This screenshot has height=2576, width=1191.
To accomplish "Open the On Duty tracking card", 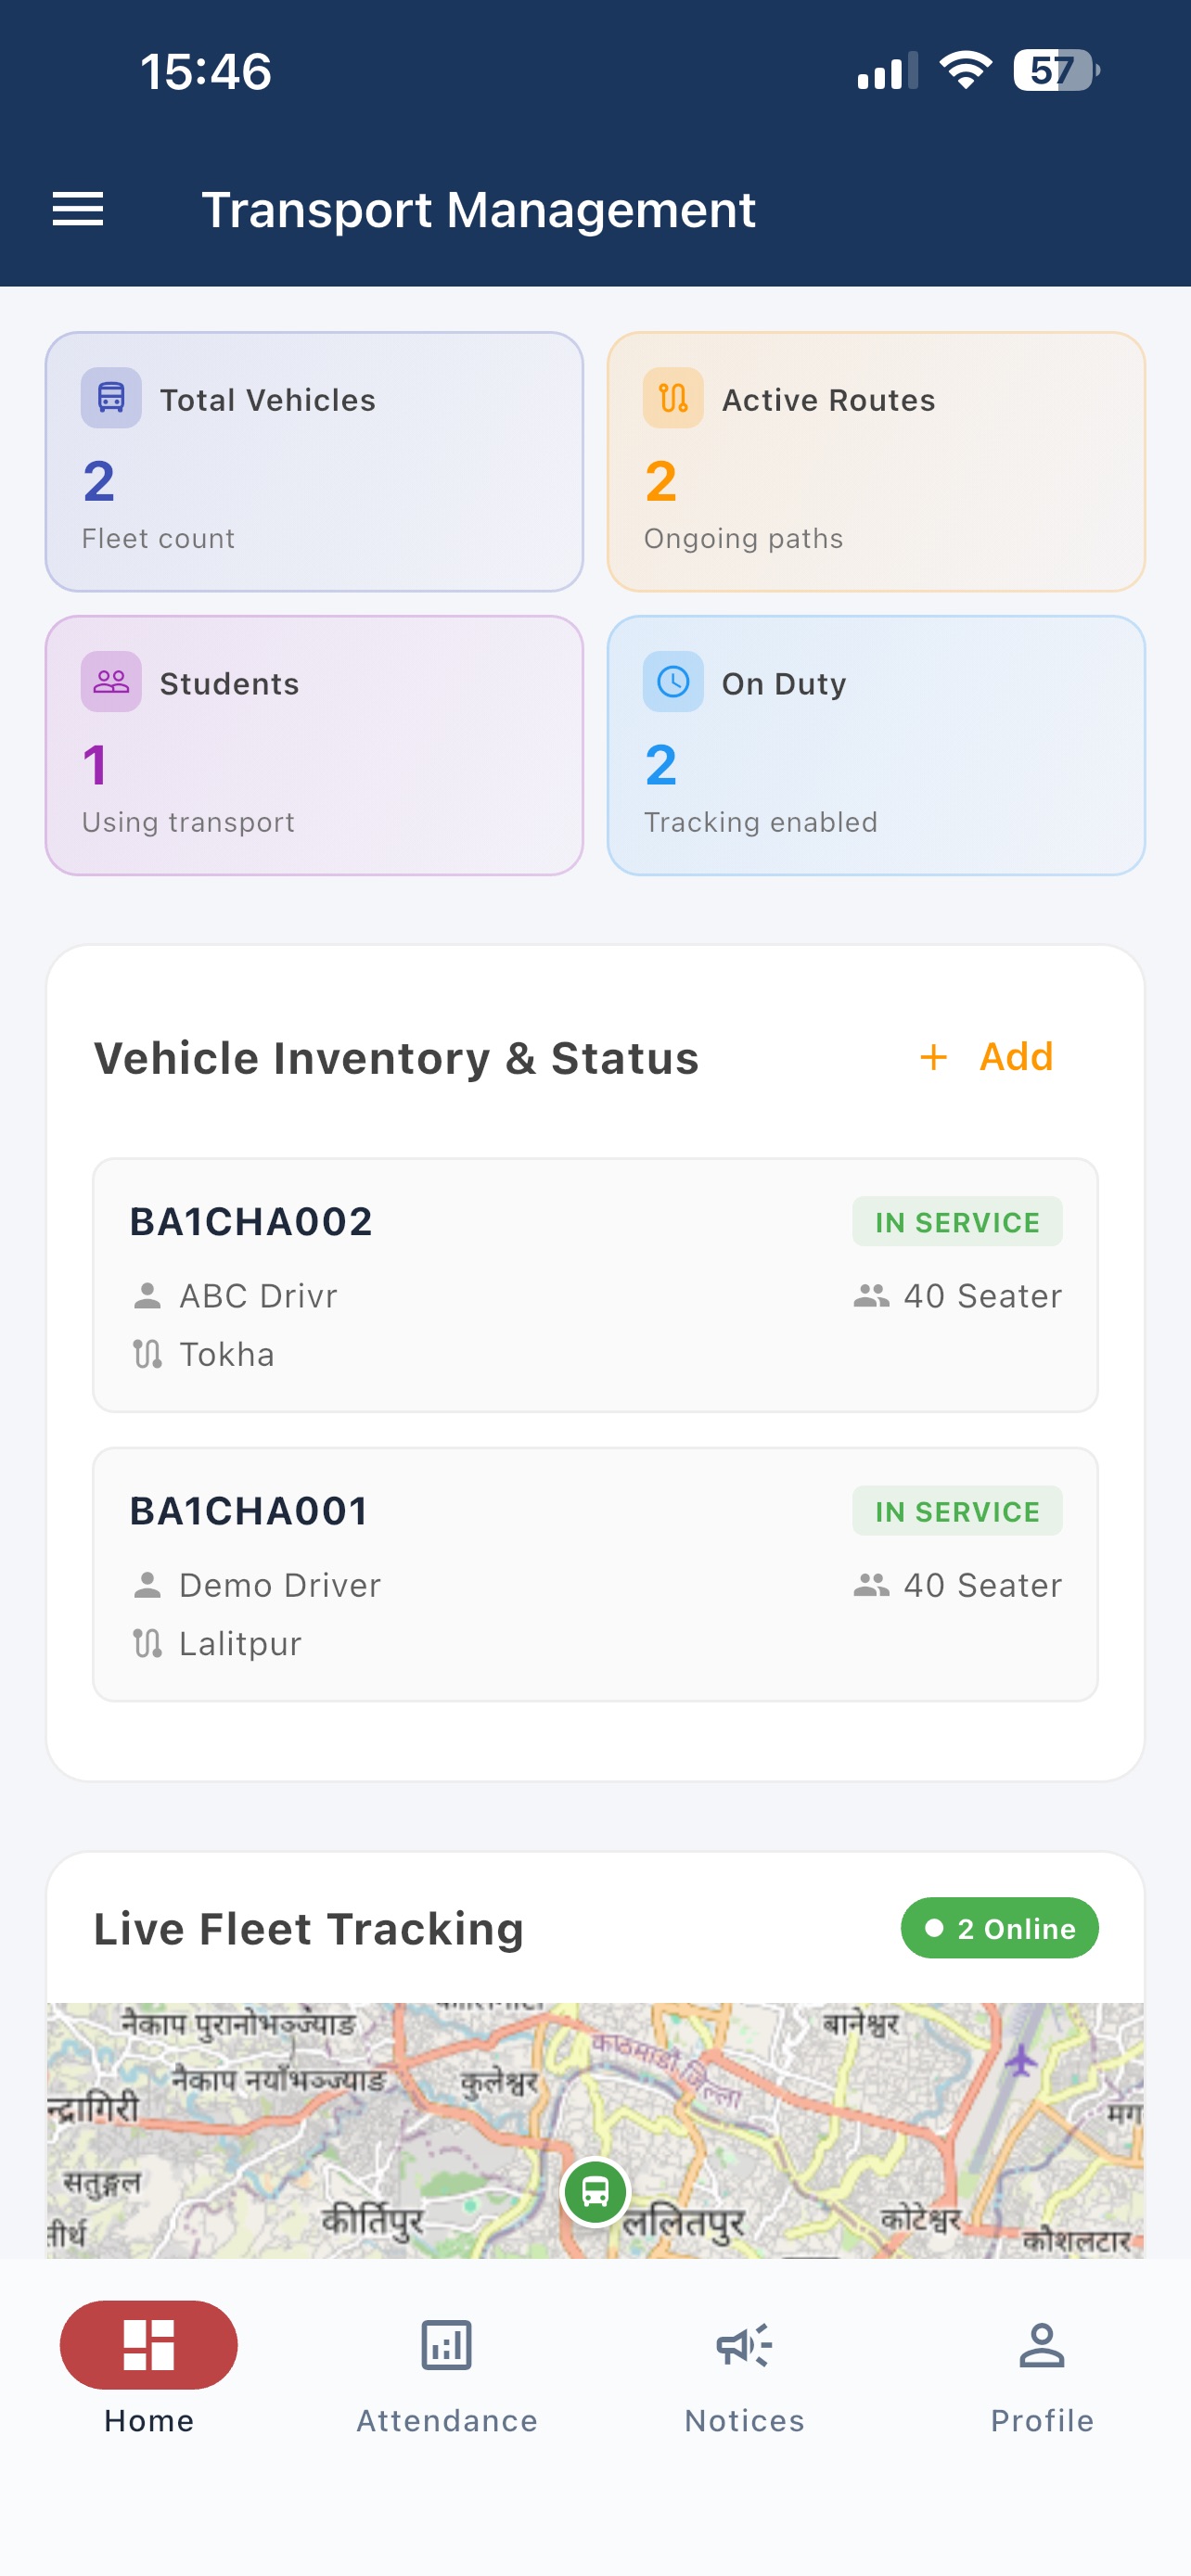I will [876, 746].
